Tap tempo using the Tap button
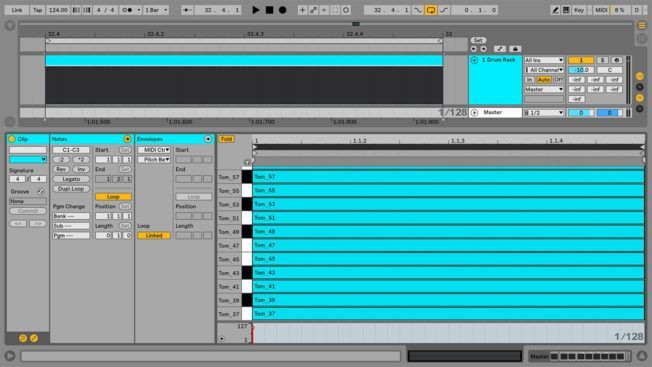 38,10
